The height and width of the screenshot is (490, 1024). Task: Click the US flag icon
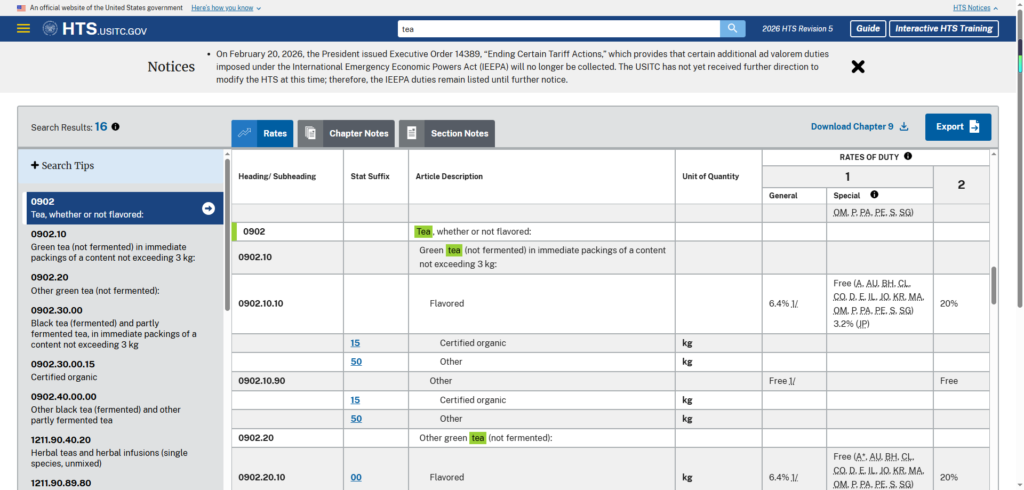point(22,8)
